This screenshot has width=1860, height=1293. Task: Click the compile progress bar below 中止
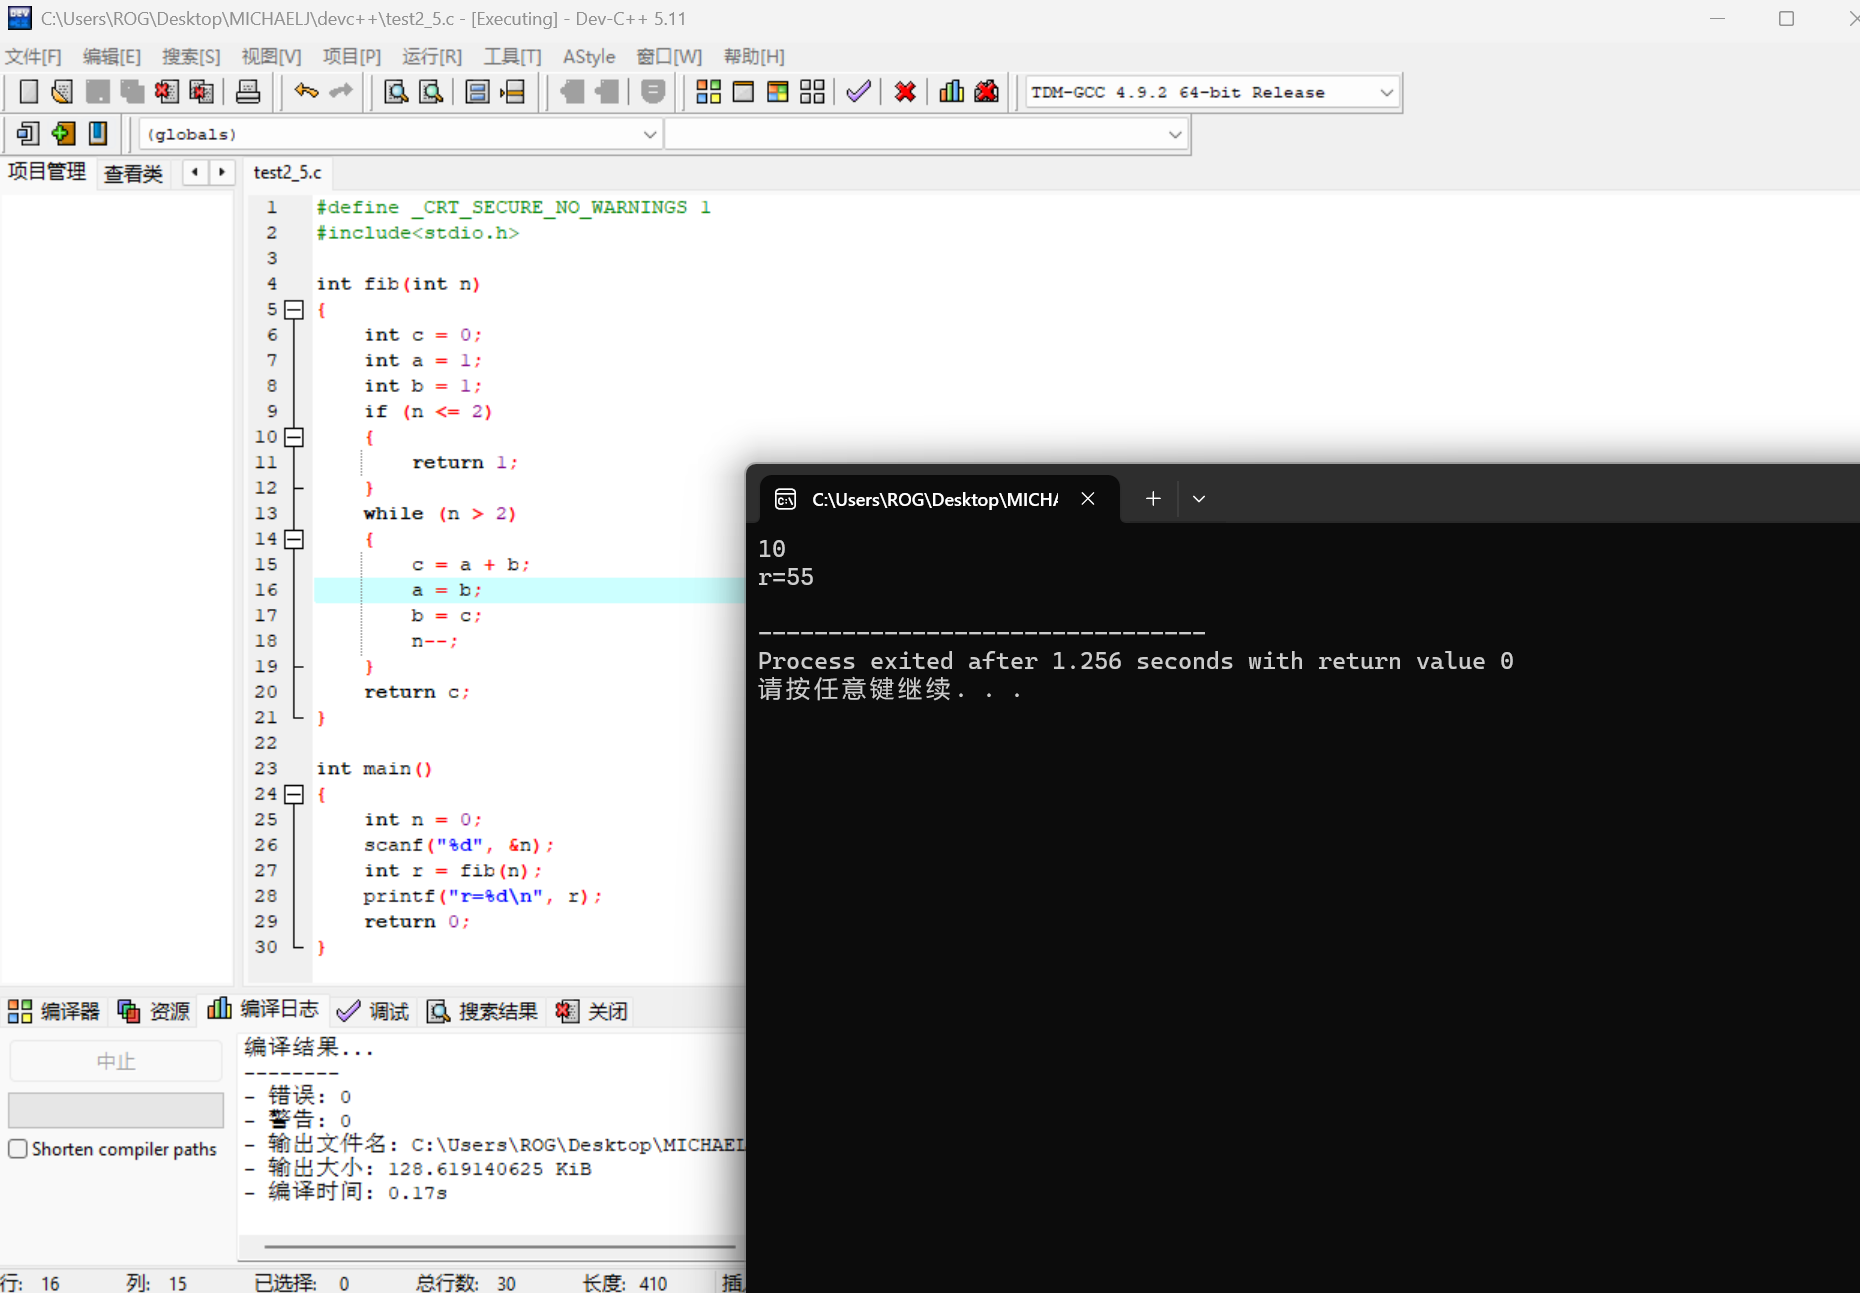(x=116, y=1110)
